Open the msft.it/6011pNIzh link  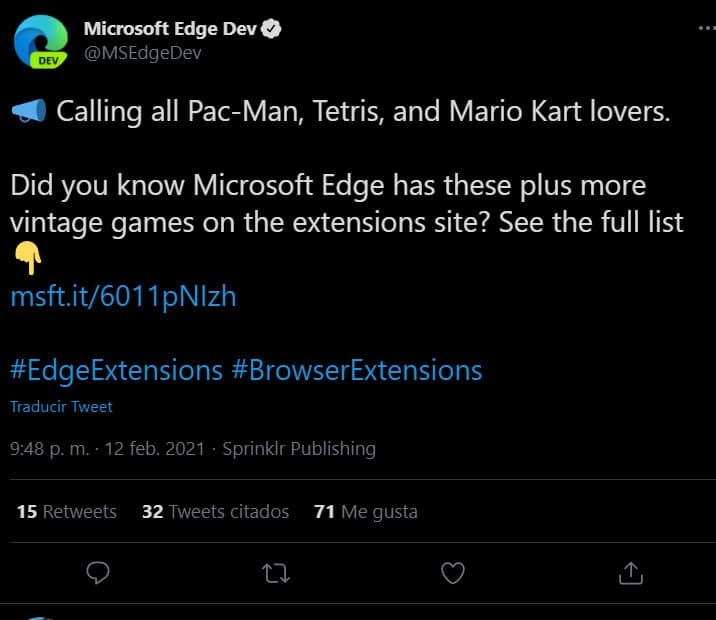pos(123,297)
